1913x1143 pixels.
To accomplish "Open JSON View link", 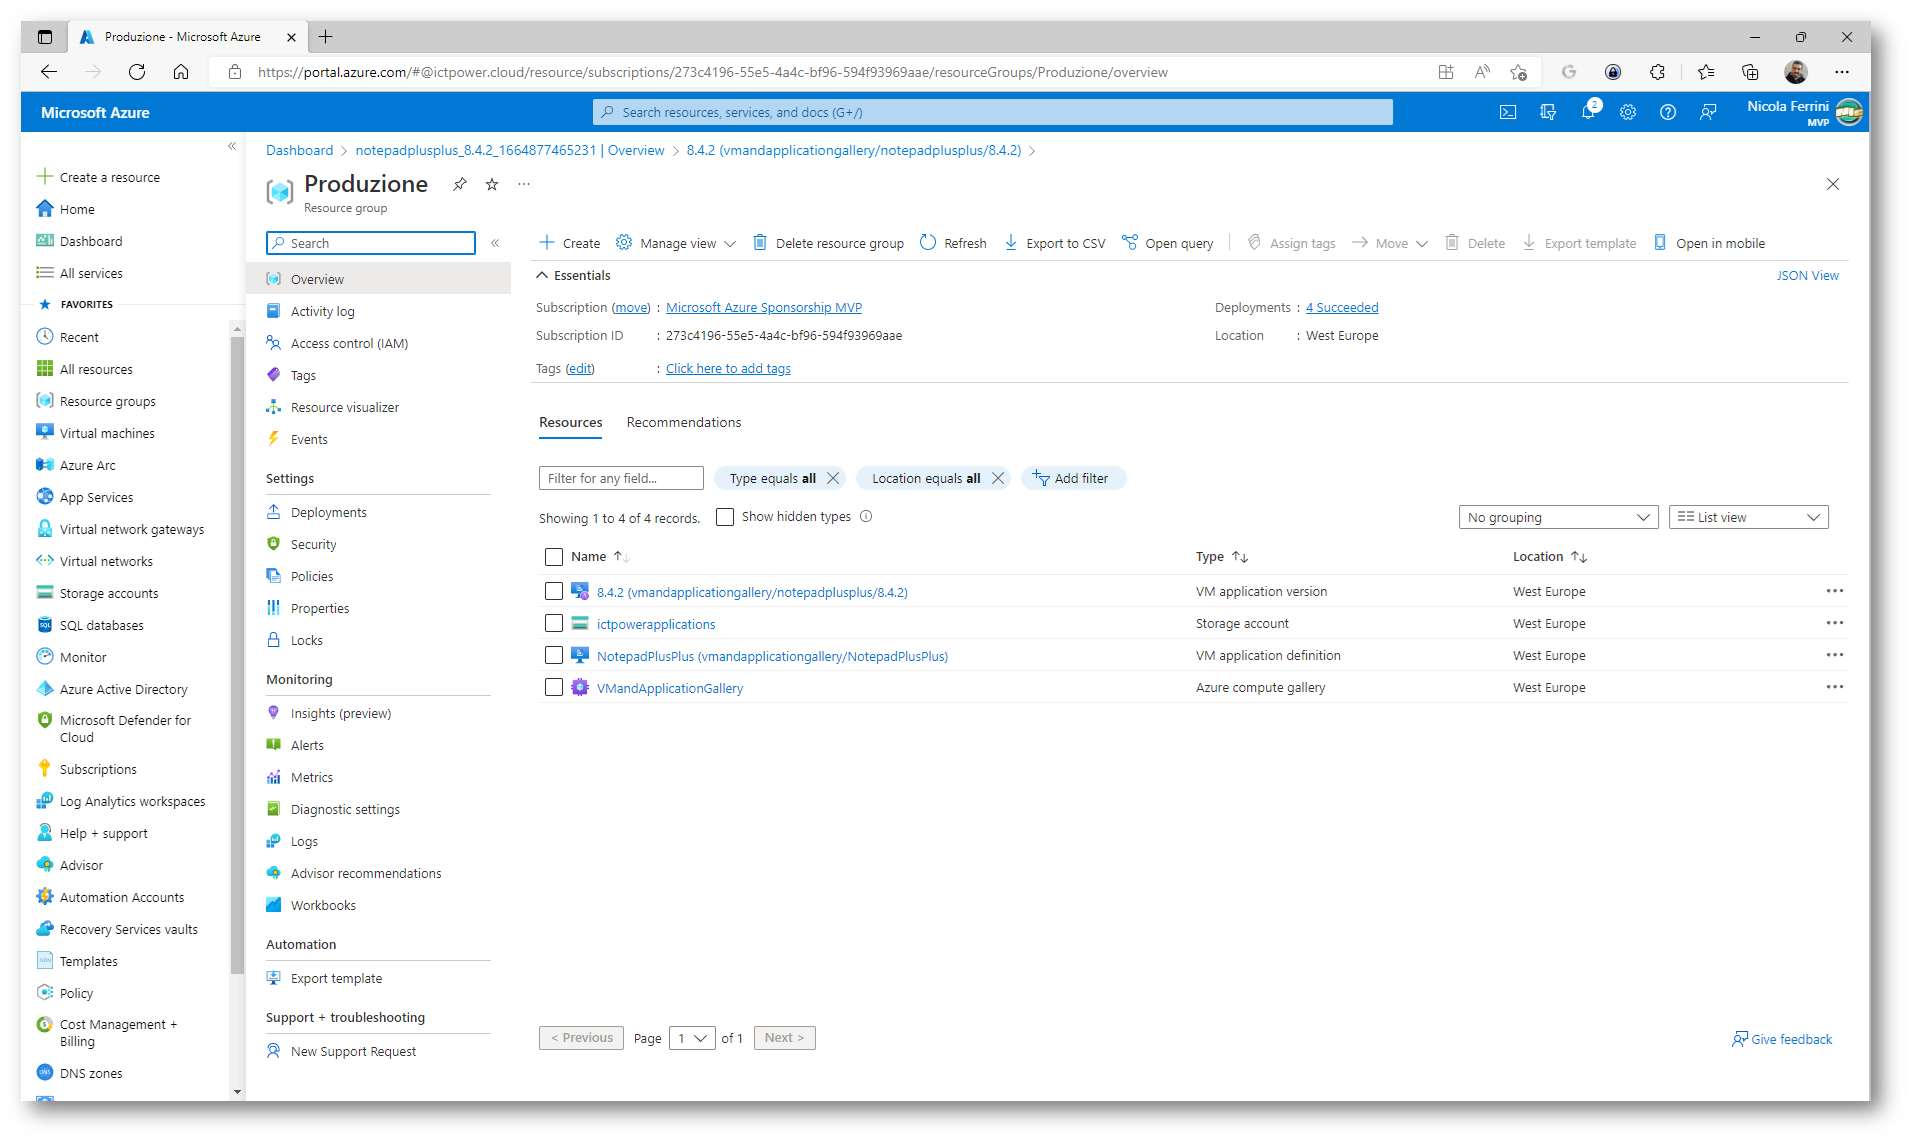I will coord(1807,275).
